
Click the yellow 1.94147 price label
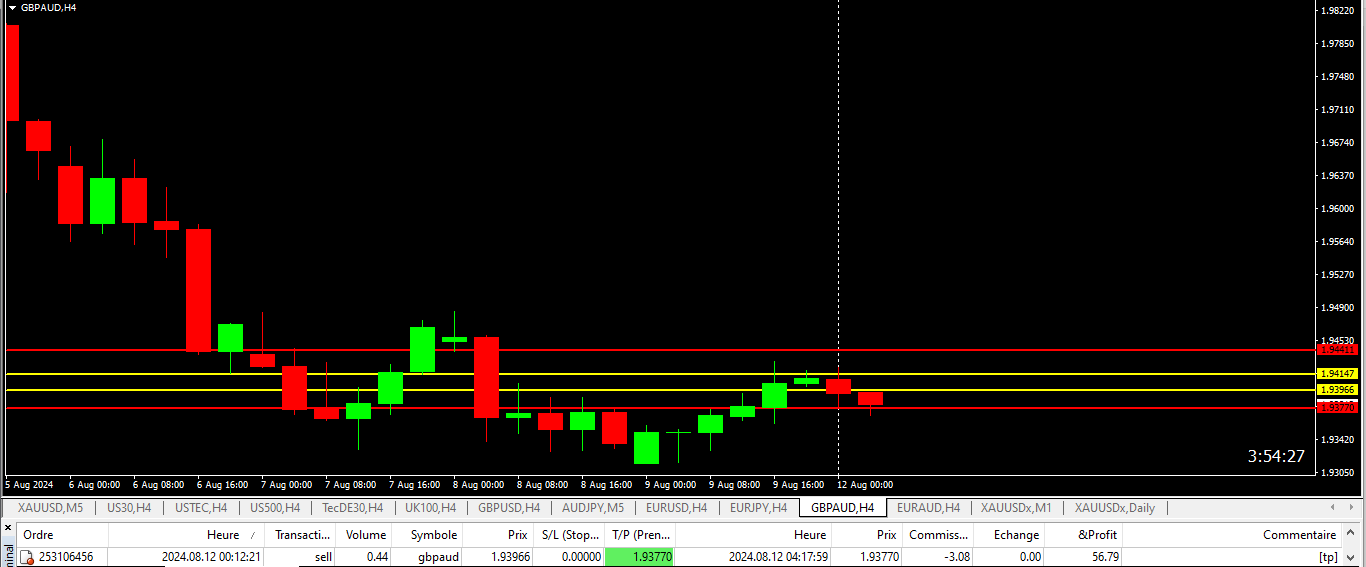tap(1337, 373)
